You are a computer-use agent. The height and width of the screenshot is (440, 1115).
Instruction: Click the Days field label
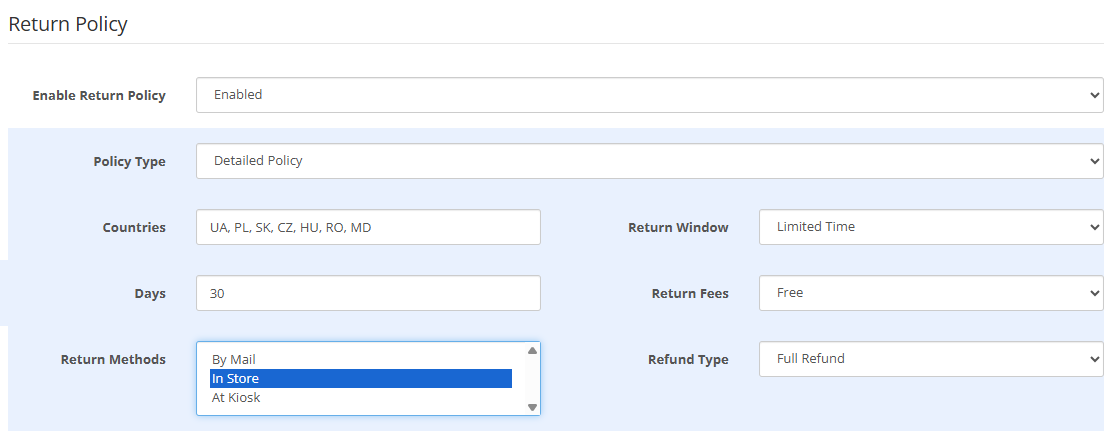coord(149,294)
